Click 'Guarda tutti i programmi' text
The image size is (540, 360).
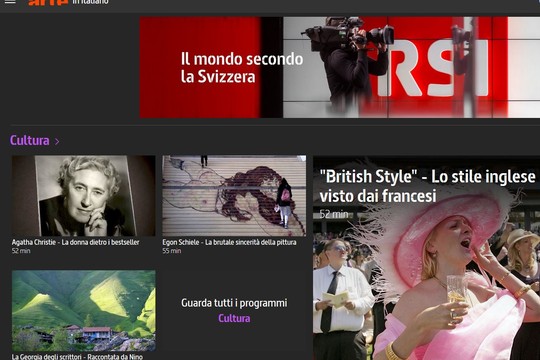pyautogui.click(x=234, y=303)
